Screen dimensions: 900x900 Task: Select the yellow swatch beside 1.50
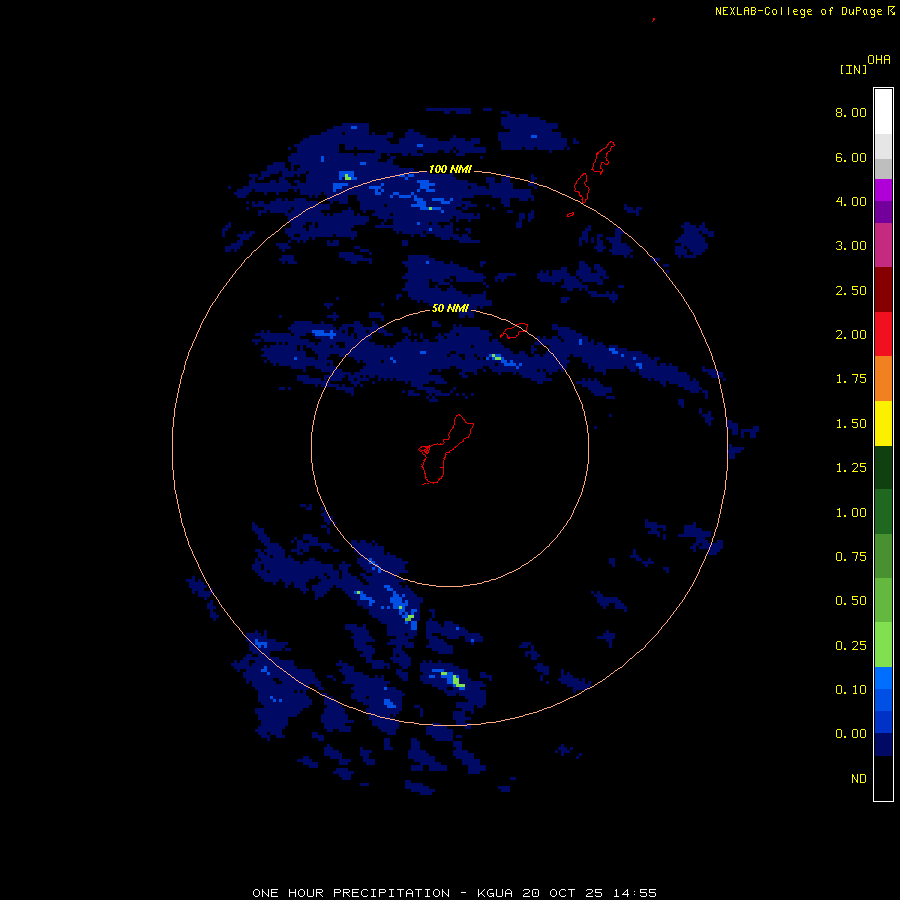click(883, 424)
